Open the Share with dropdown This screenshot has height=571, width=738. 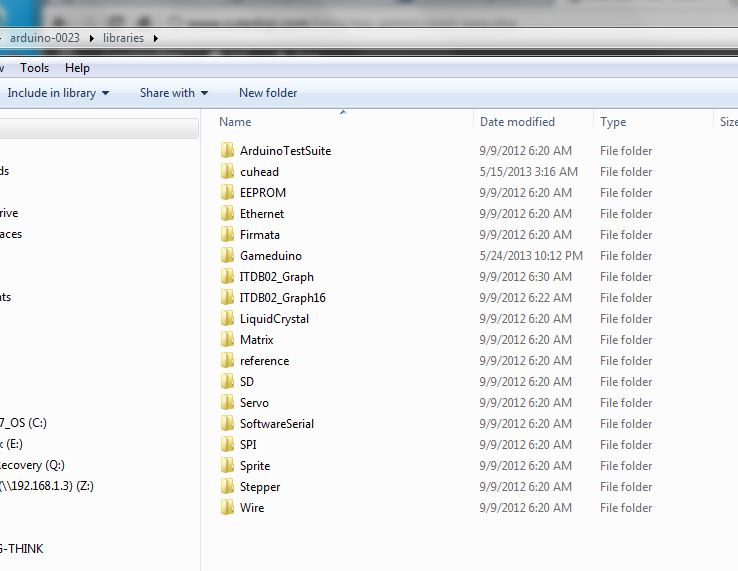tap(174, 93)
